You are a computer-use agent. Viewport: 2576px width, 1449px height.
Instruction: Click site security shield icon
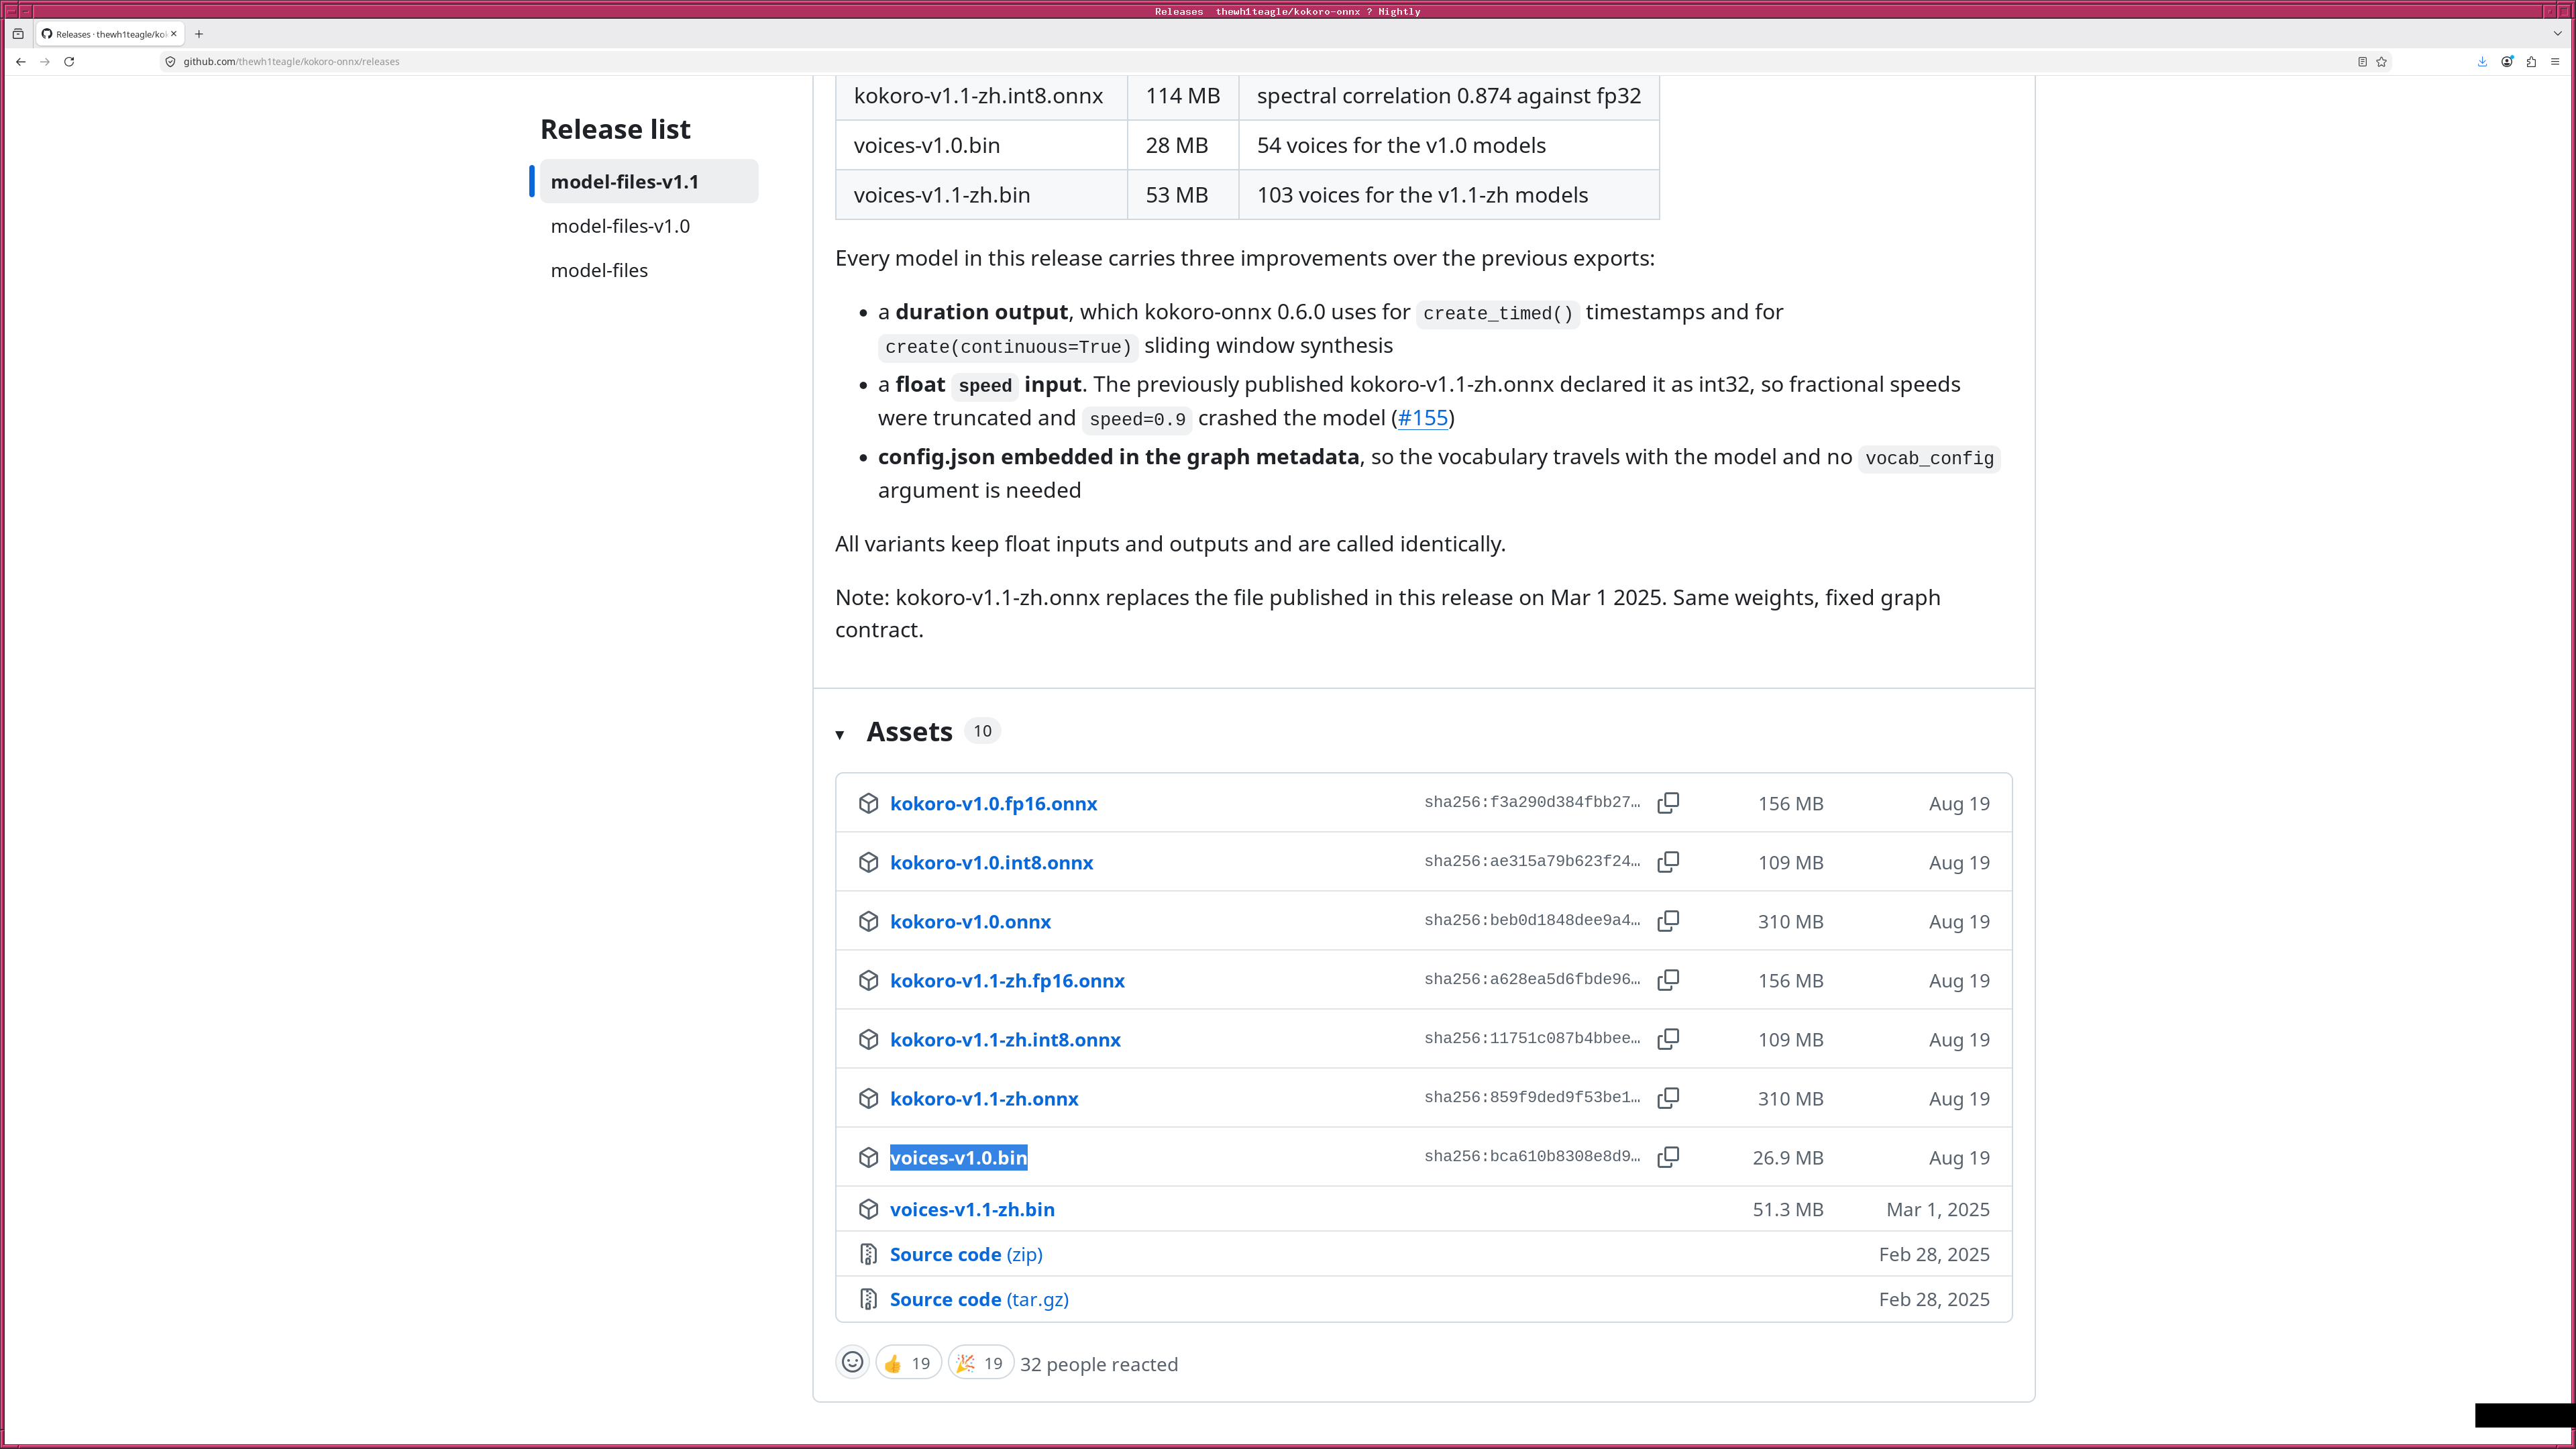point(170,62)
